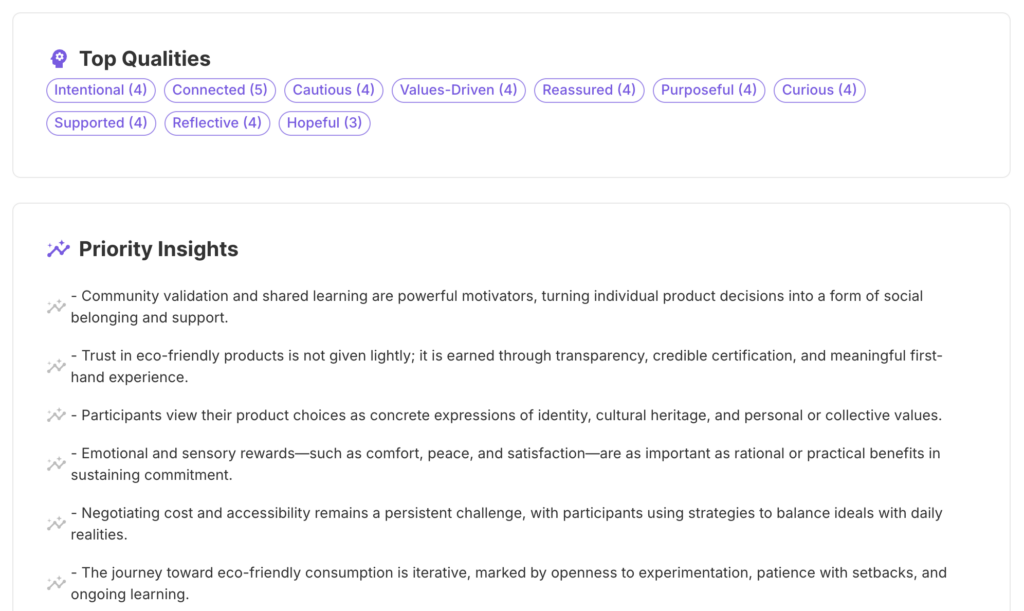Image resolution: width=1024 pixels, height=611 pixels.
Task: Select the Reflective (4) quality tag
Action: point(217,123)
